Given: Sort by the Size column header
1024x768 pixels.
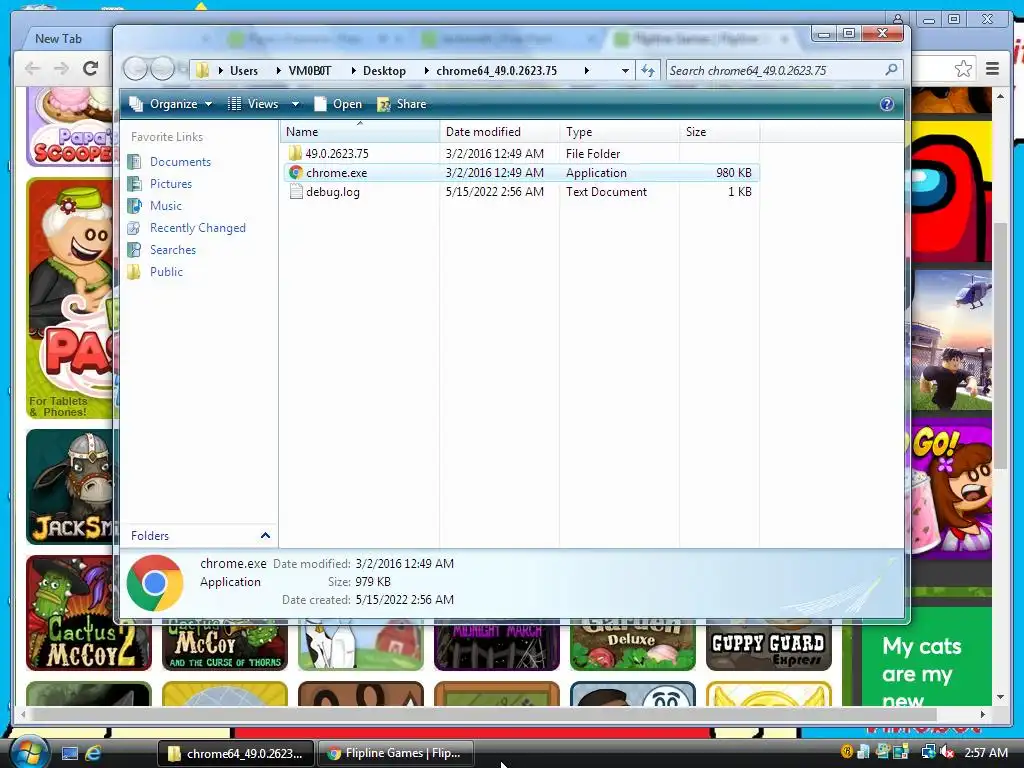Looking at the screenshot, I should pyautogui.click(x=719, y=131).
